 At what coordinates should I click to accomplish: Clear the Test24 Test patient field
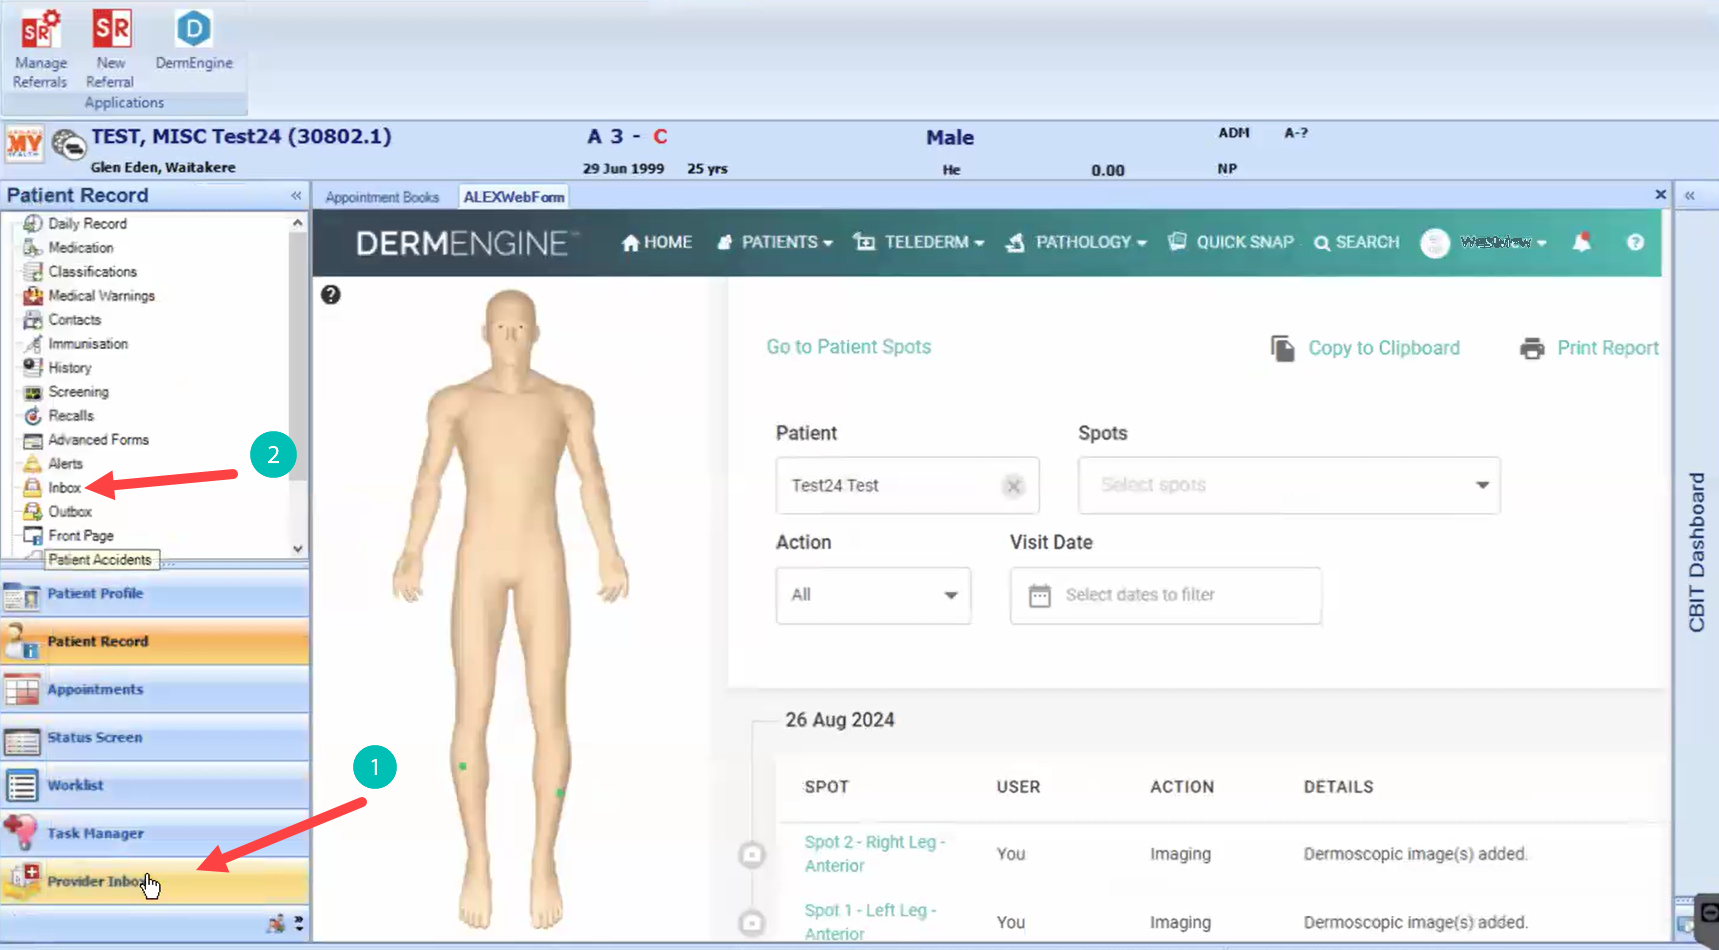point(1013,486)
